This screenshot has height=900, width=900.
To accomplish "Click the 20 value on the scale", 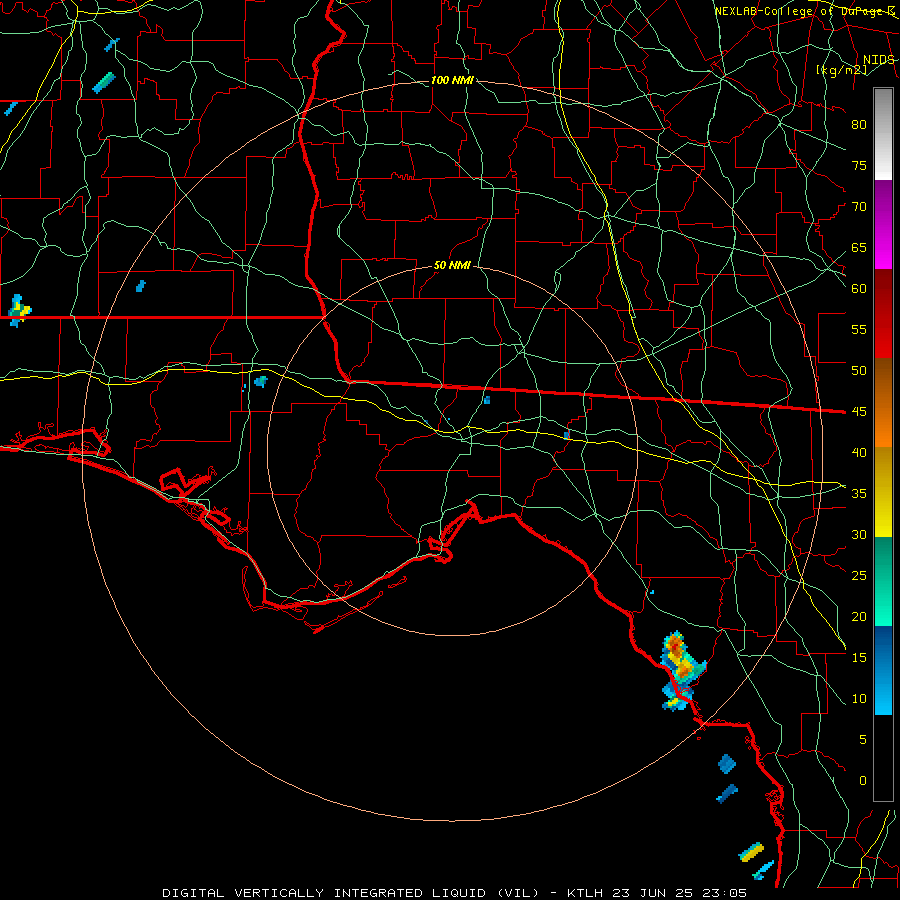I will [x=859, y=616].
